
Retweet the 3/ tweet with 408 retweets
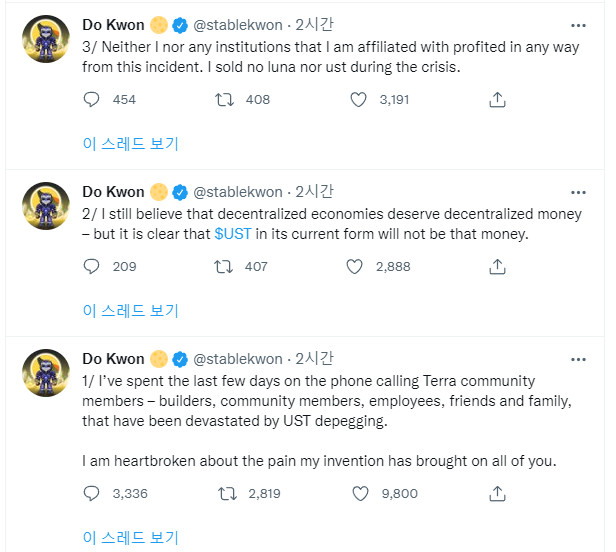click(226, 100)
